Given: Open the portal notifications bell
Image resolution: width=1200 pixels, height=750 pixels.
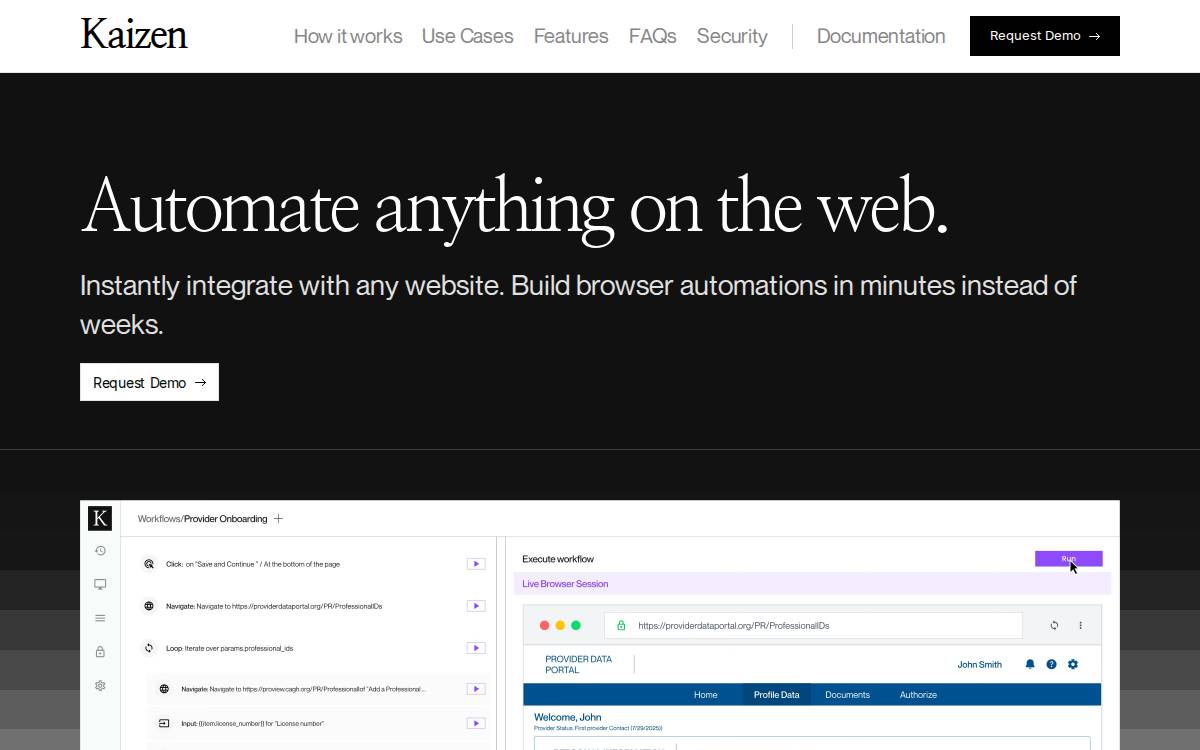Looking at the screenshot, I should pyautogui.click(x=1030, y=664).
